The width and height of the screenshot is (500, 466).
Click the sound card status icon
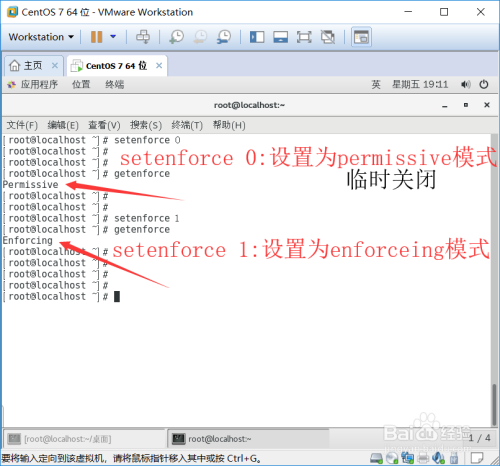438,458
